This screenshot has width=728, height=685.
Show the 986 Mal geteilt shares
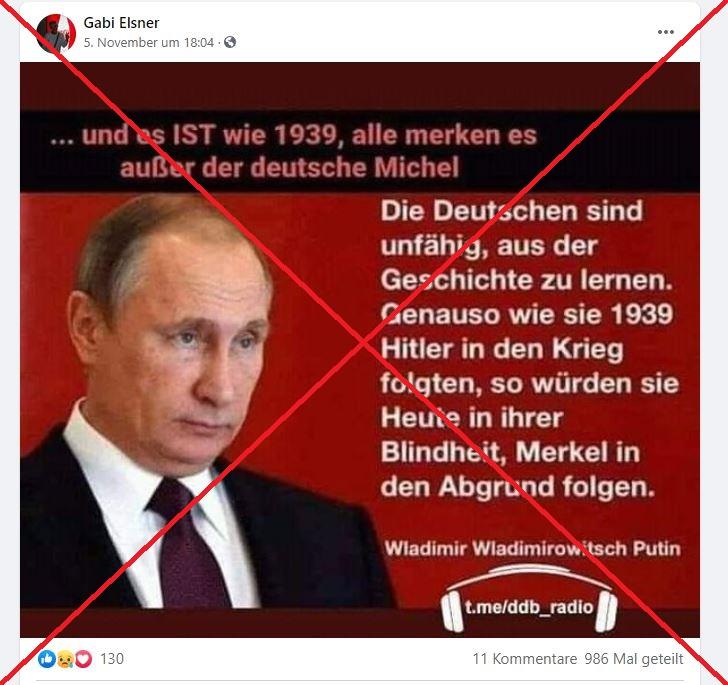634,659
